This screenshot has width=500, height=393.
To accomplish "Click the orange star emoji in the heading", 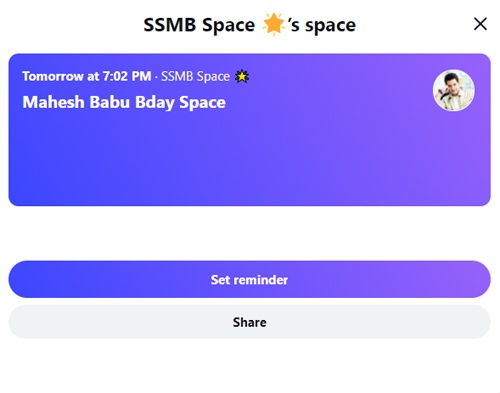I will [x=273, y=24].
